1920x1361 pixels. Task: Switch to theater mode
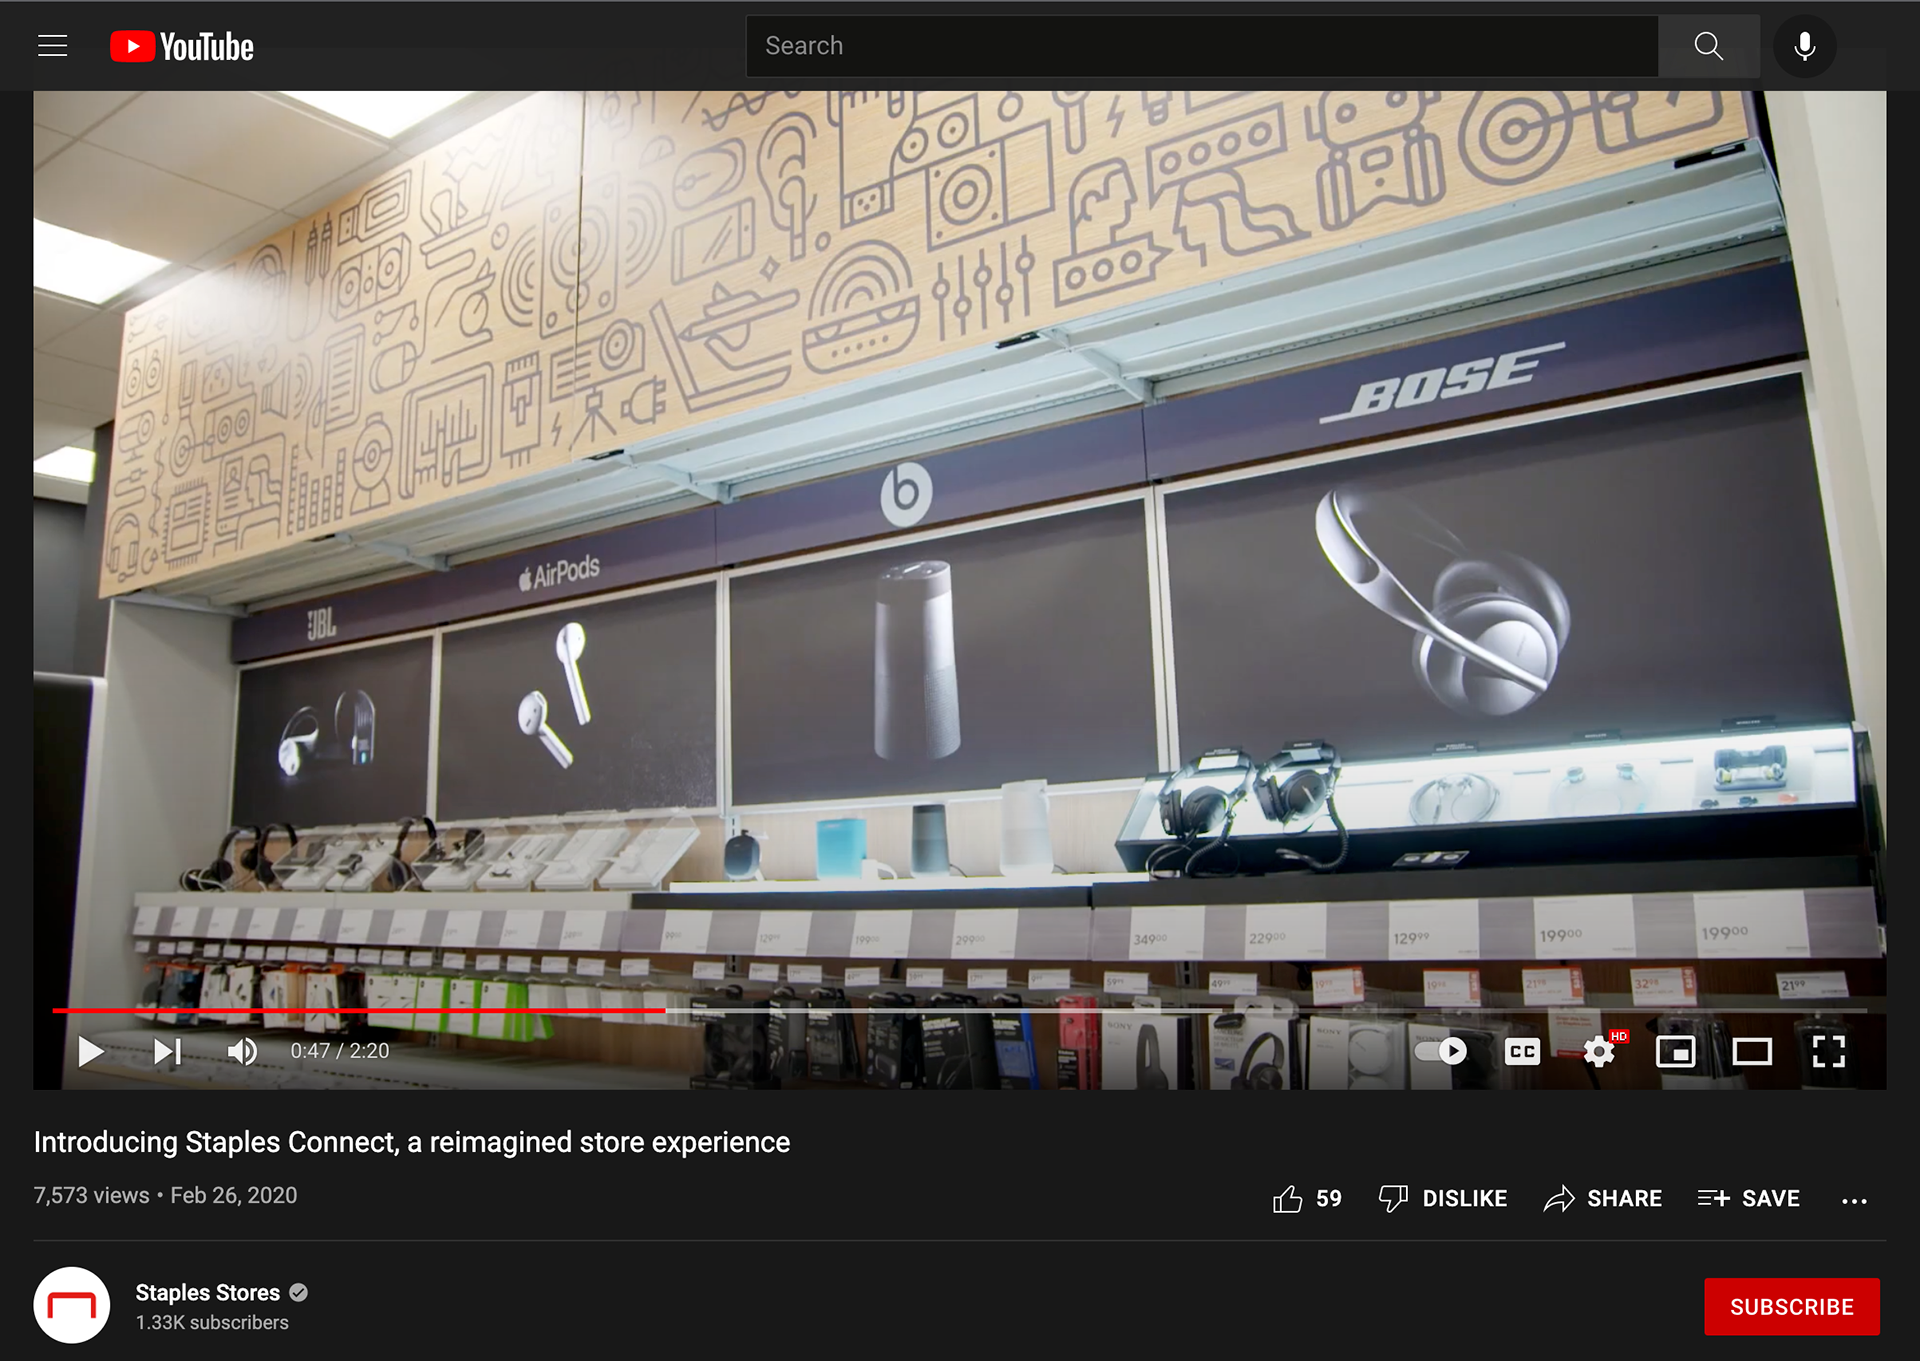click(x=1752, y=1051)
